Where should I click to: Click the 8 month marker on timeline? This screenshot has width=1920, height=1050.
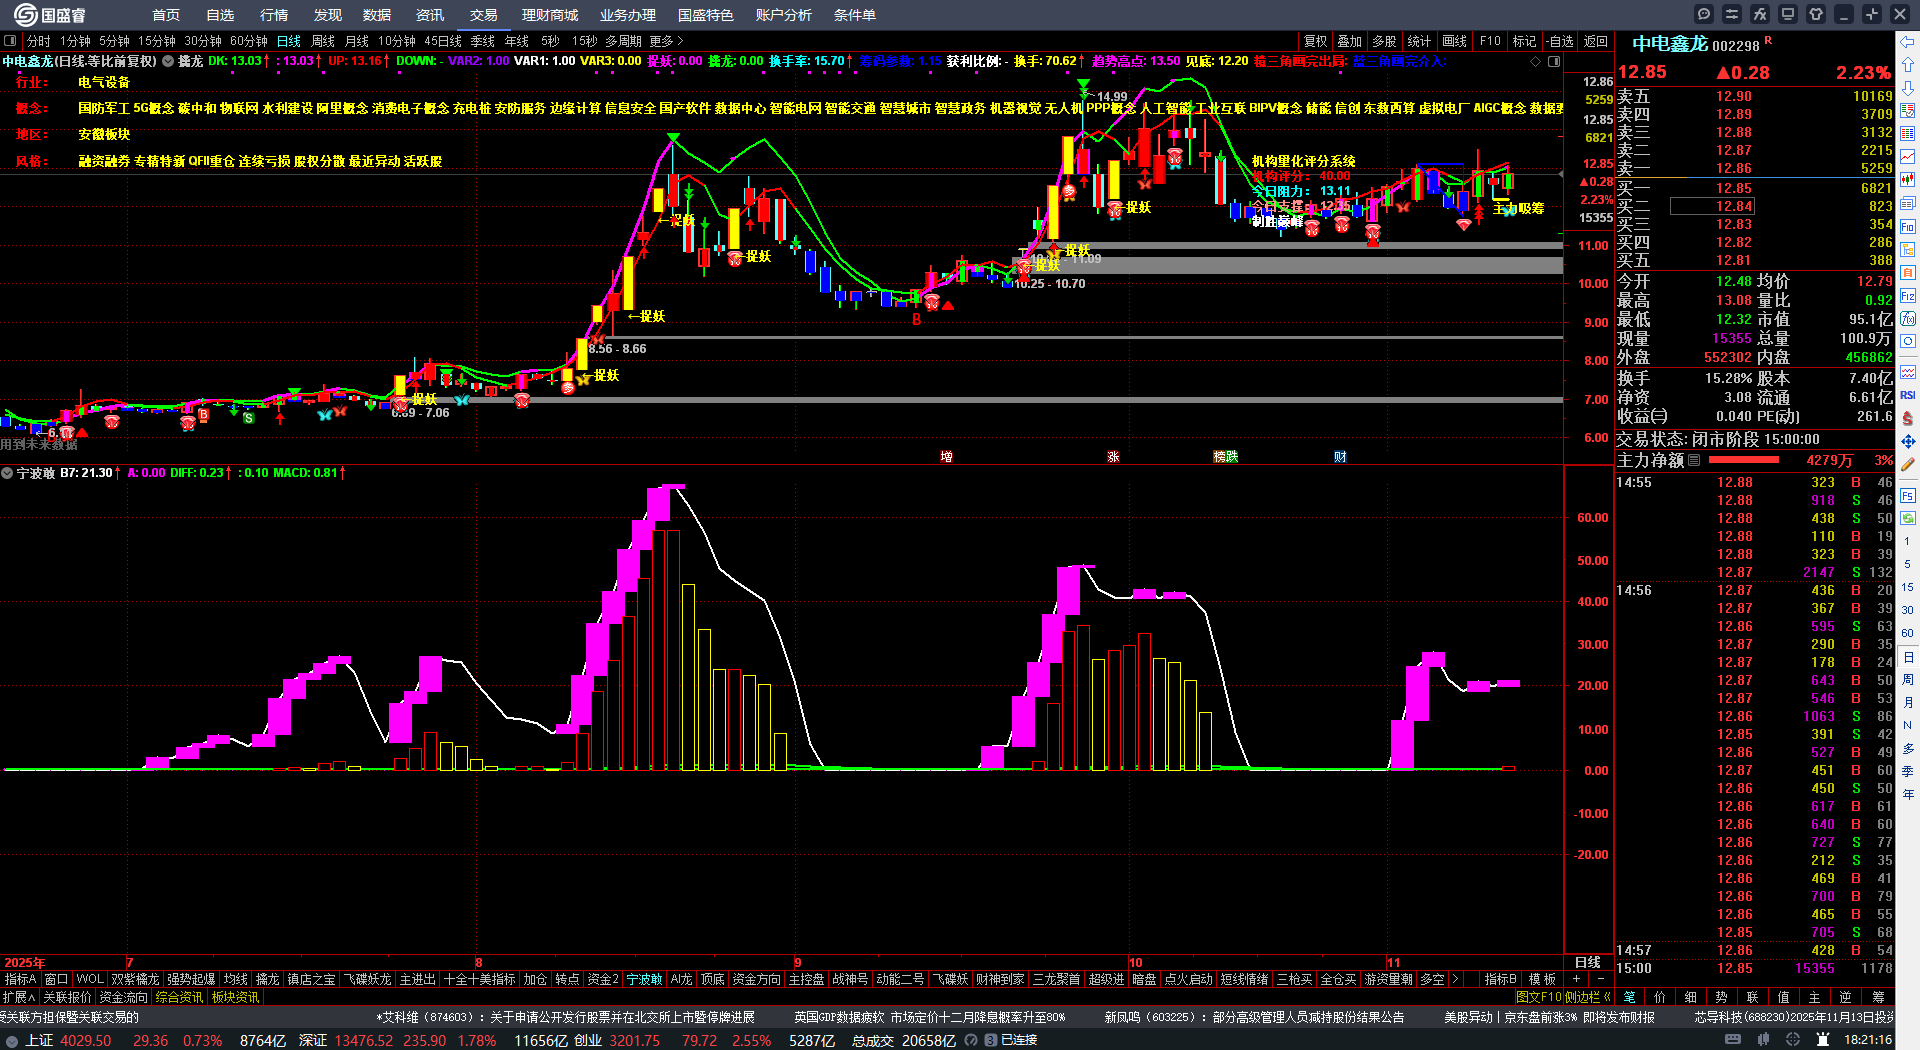pyautogui.click(x=478, y=962)
